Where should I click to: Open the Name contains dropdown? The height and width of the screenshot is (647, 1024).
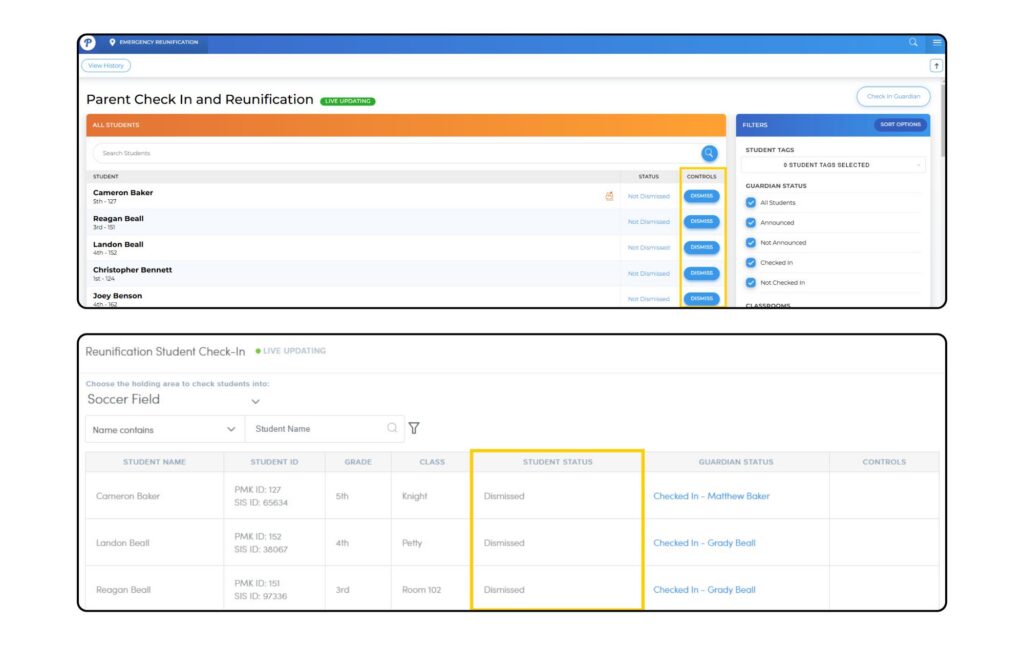click(x=164, y=430)
